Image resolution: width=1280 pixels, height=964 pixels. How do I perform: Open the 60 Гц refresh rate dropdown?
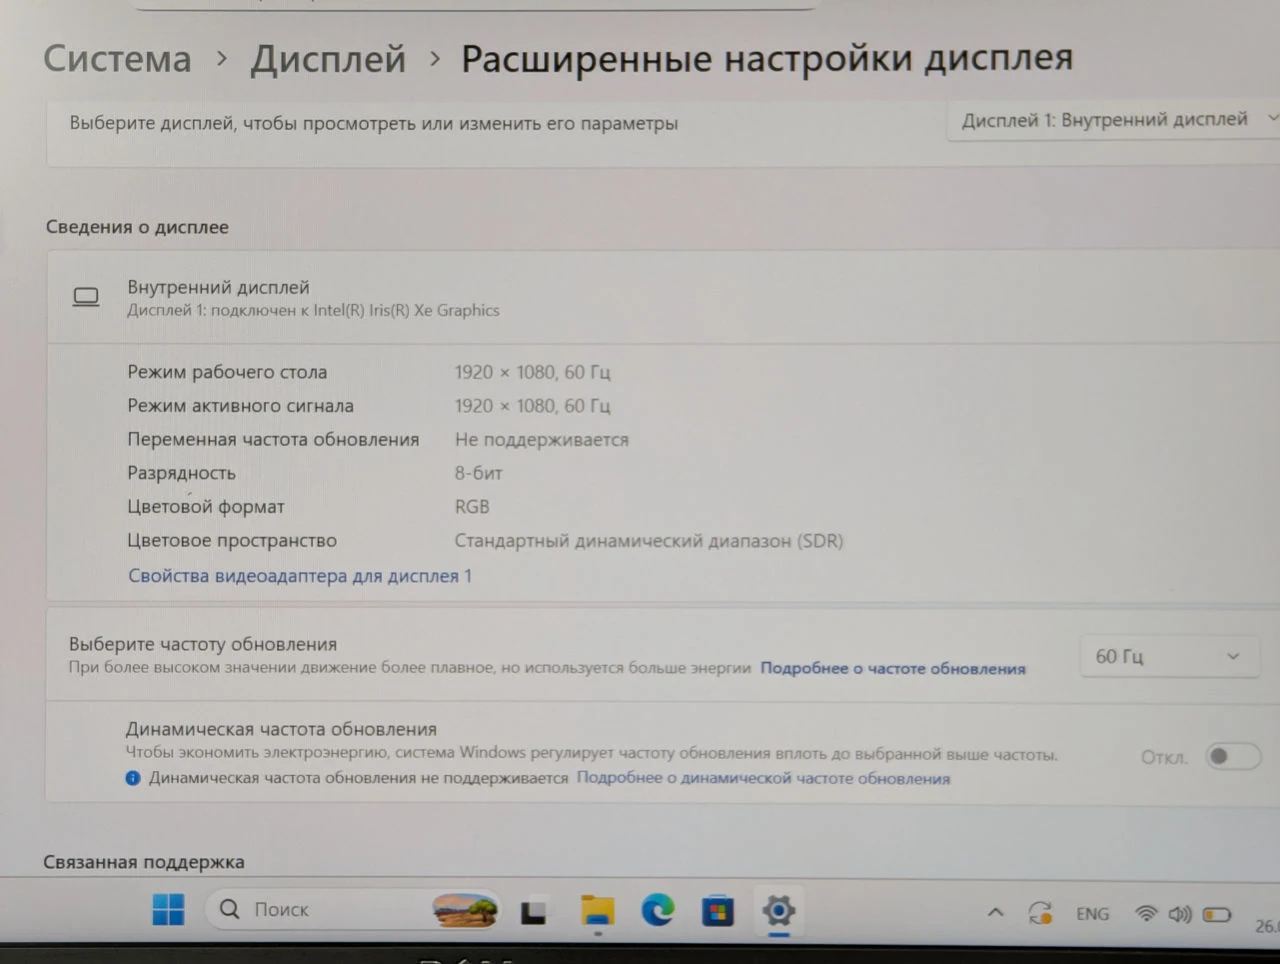[x=1168, y=656]
